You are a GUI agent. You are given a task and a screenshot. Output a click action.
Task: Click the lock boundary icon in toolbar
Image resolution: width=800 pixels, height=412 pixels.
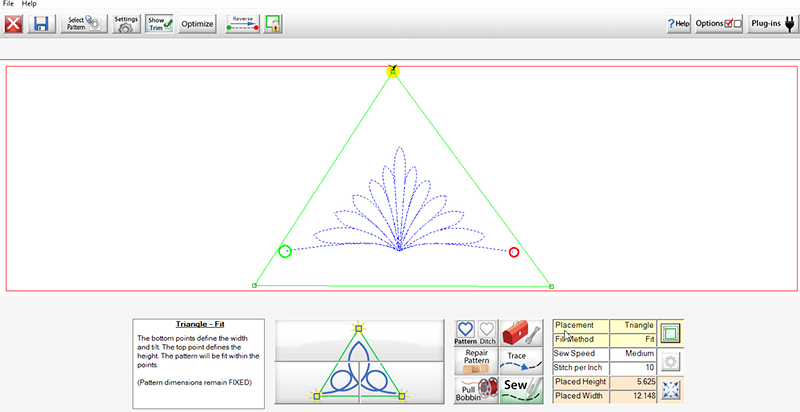[272, 23]
